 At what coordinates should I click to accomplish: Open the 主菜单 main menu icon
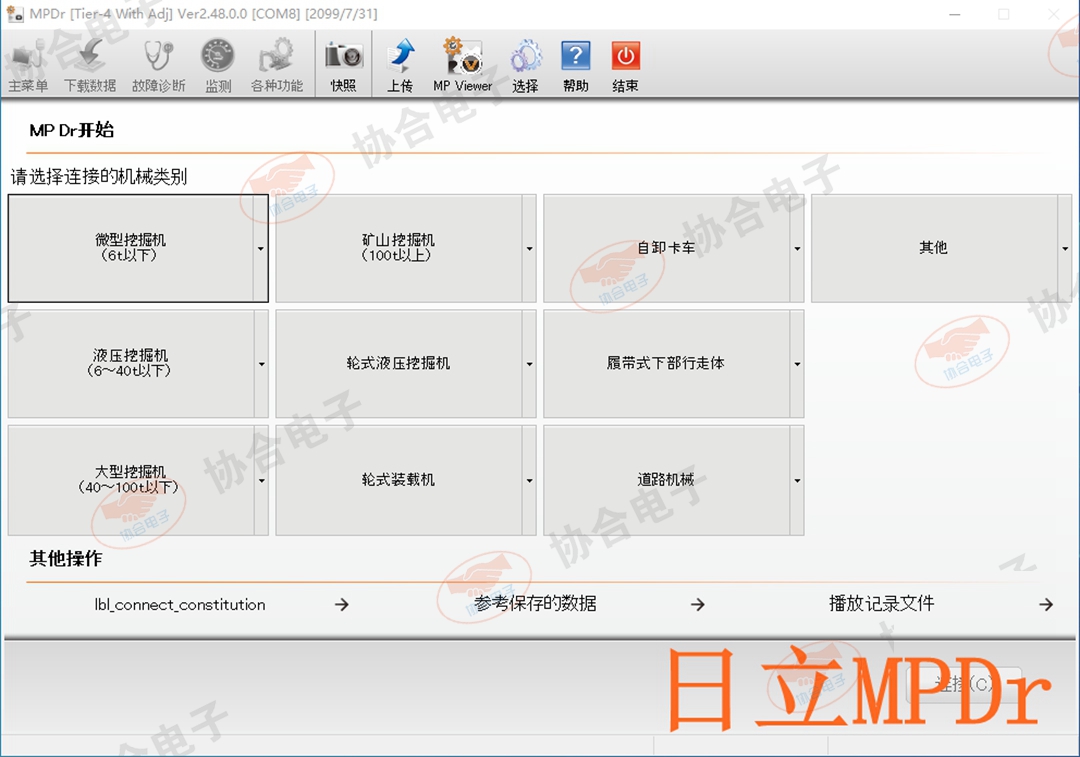coord(28,65)
